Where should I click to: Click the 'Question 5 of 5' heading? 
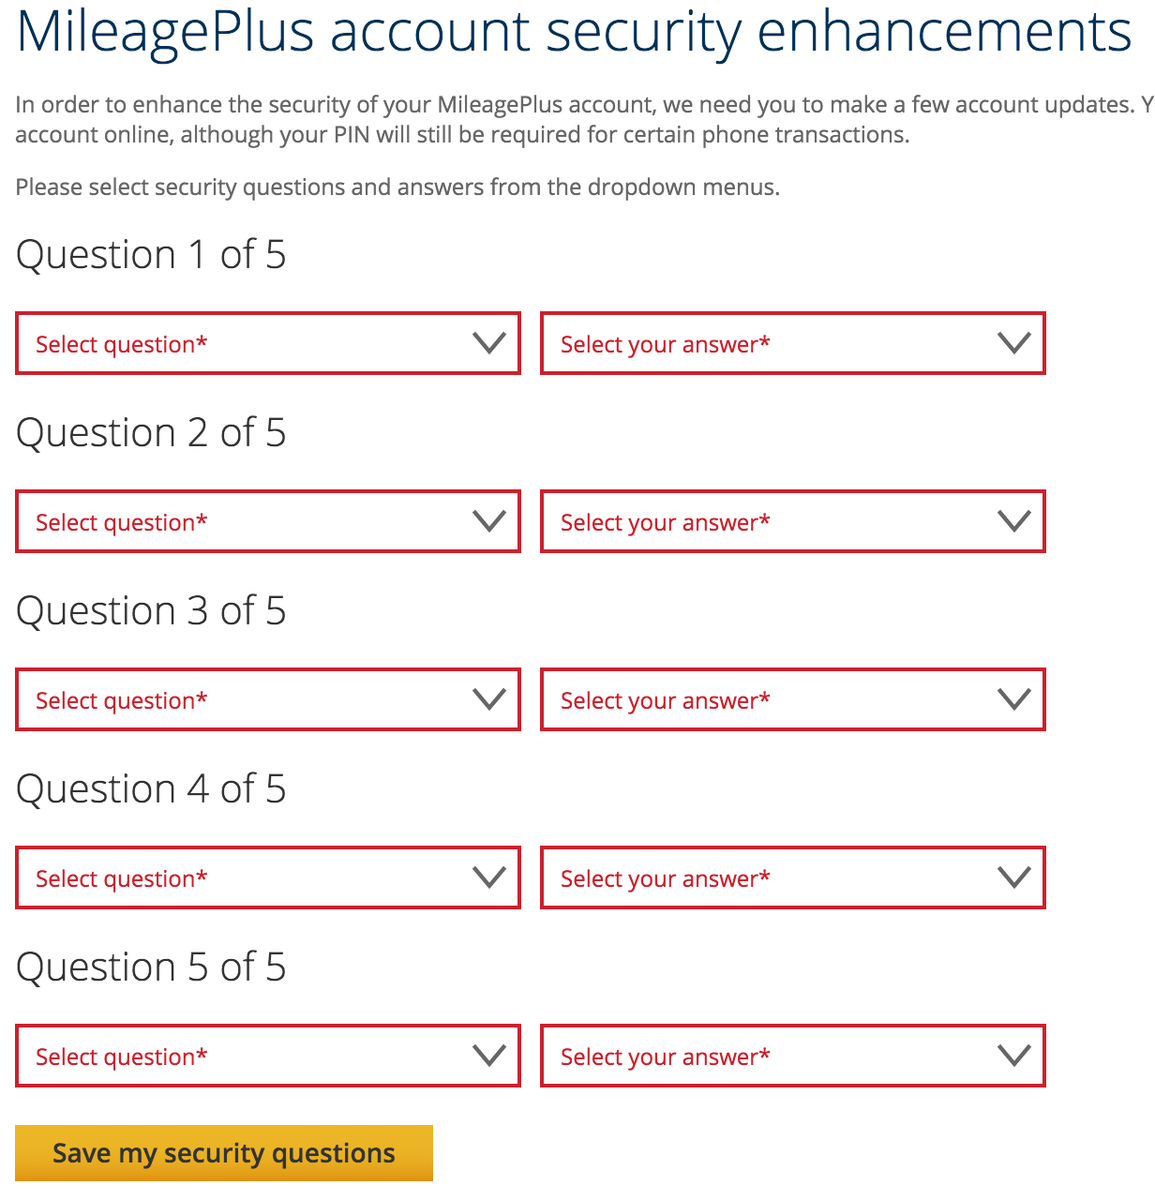coord(151,967)
